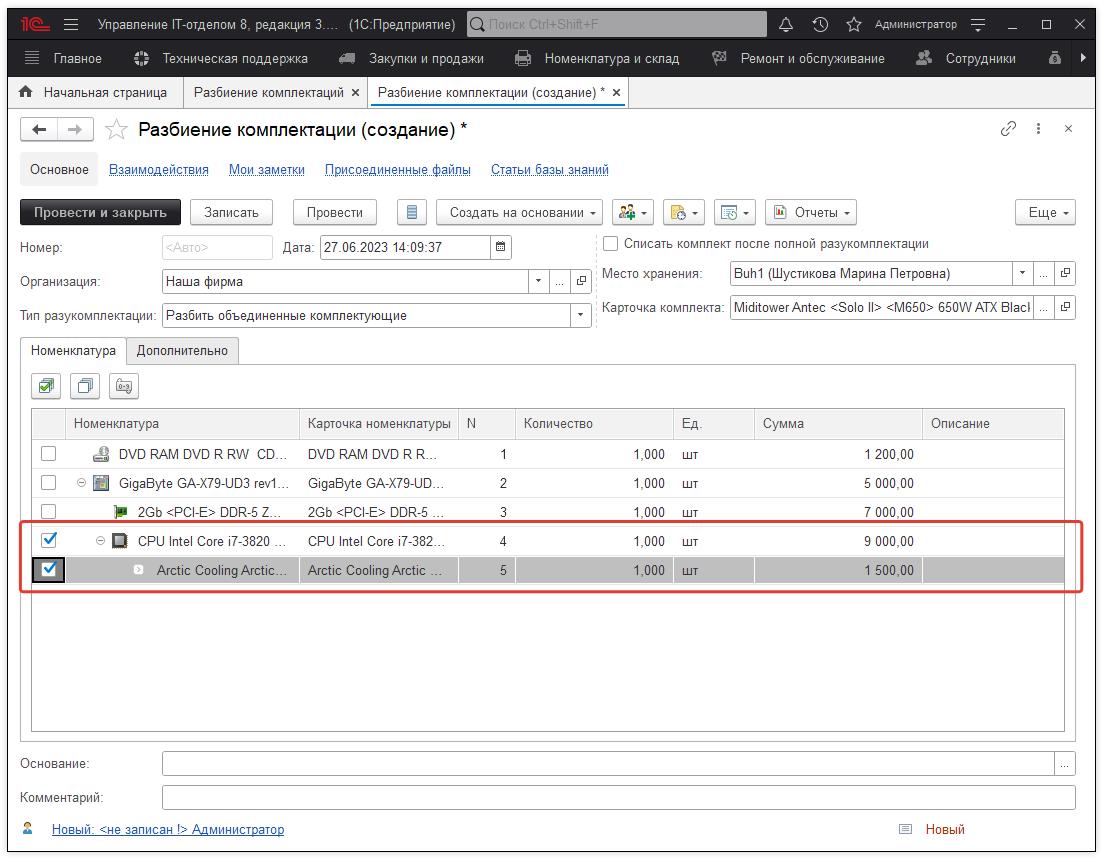
Task: Expand the Create based on dropdown
Action: pyautogui.click(x=519, y=212)
